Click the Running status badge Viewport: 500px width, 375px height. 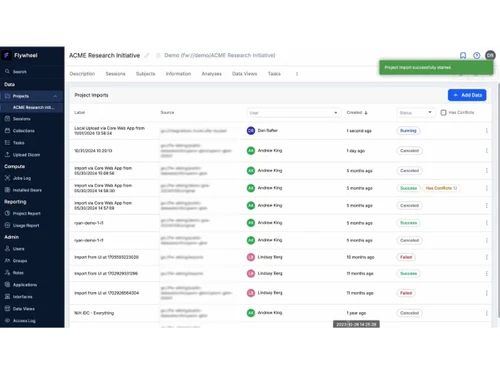[x=408, y=131]
